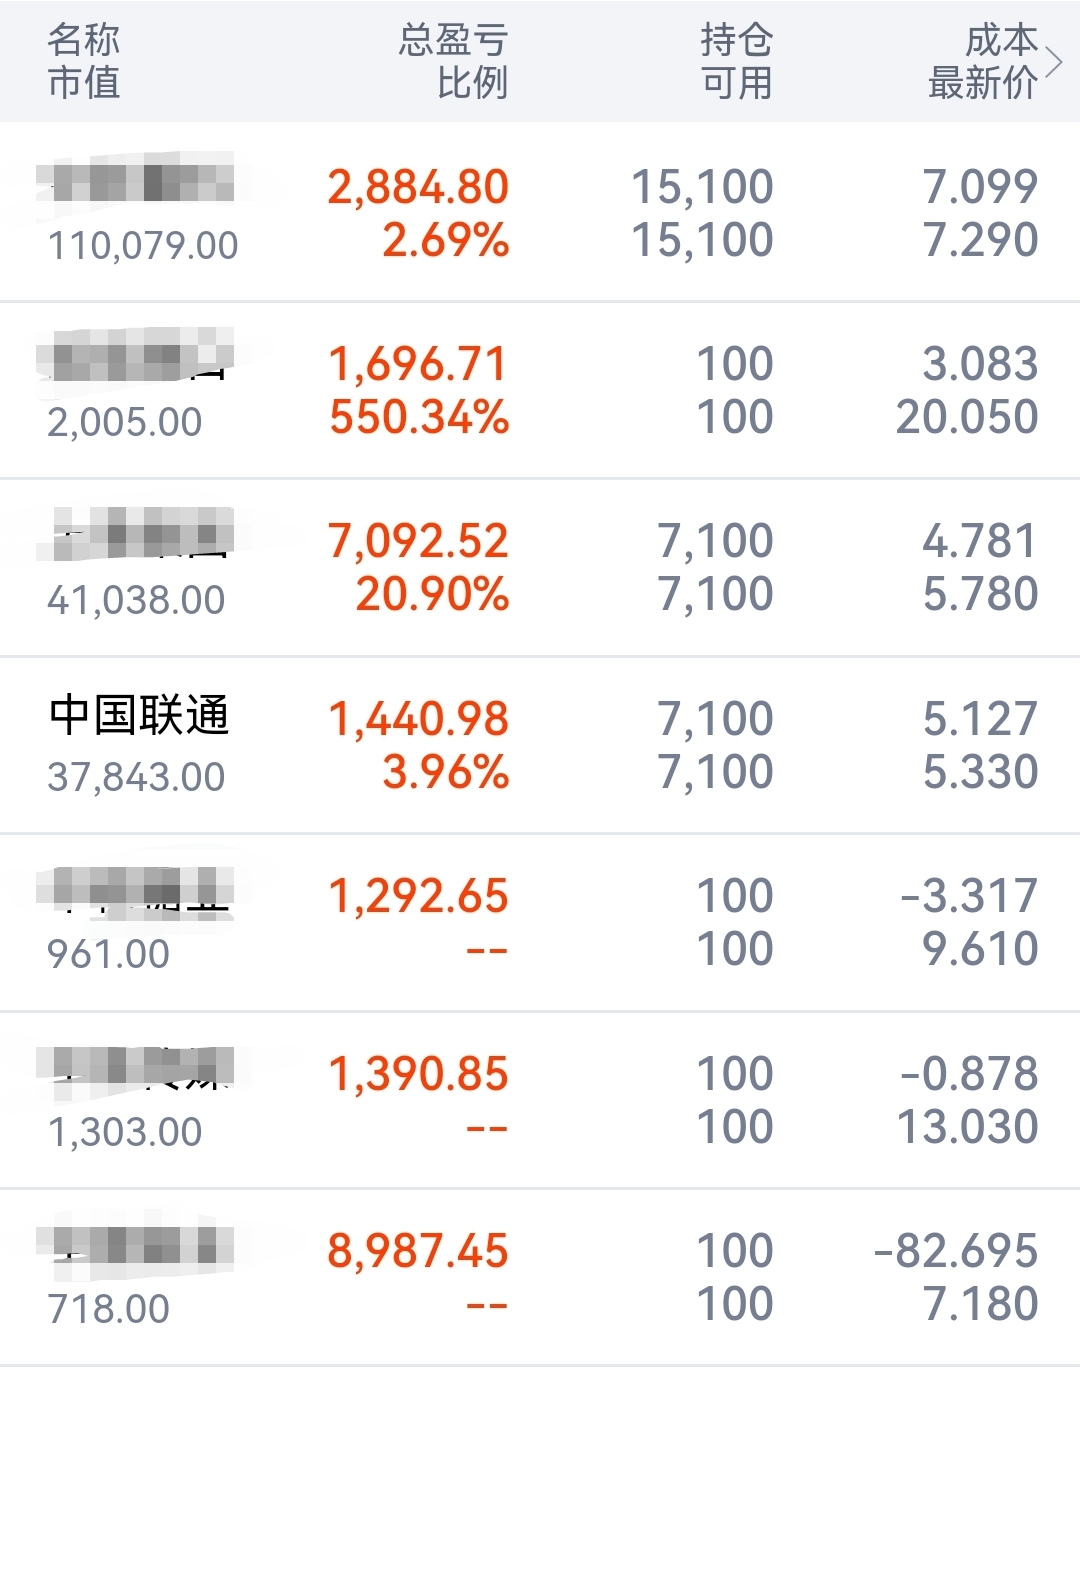Sort by 总盈亏/比例 column header
This screenshot has width=1080, height=1575.
point(454,61)
